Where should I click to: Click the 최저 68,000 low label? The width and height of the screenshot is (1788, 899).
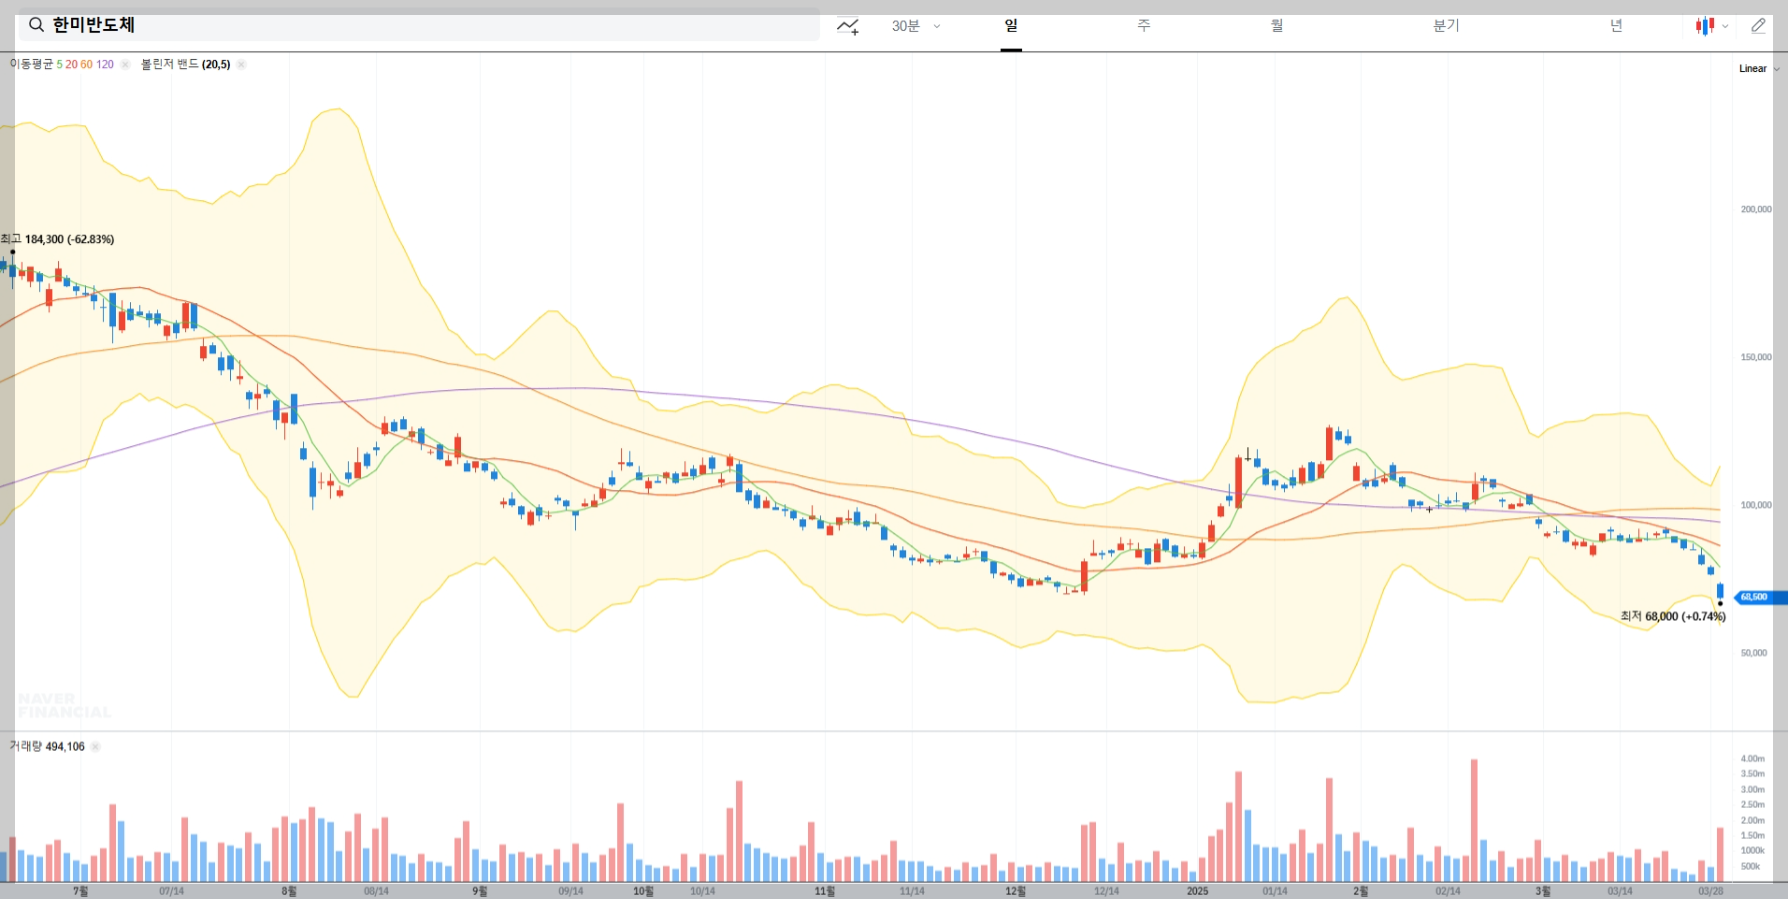pyautogui.click(x=1673, y=616)
